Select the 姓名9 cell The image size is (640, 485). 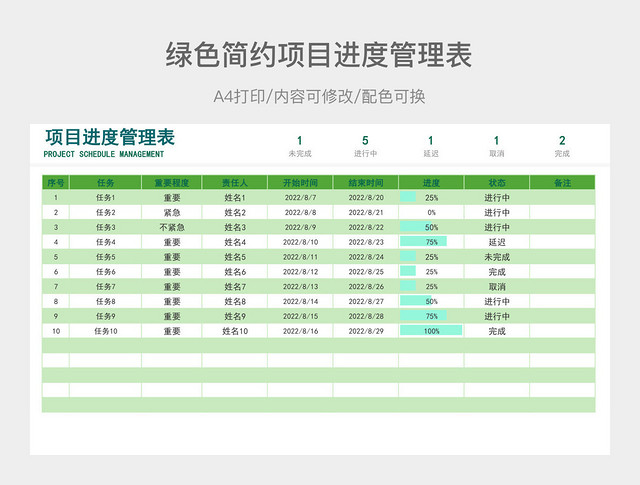pyautogui.click(x=235, y=316)
